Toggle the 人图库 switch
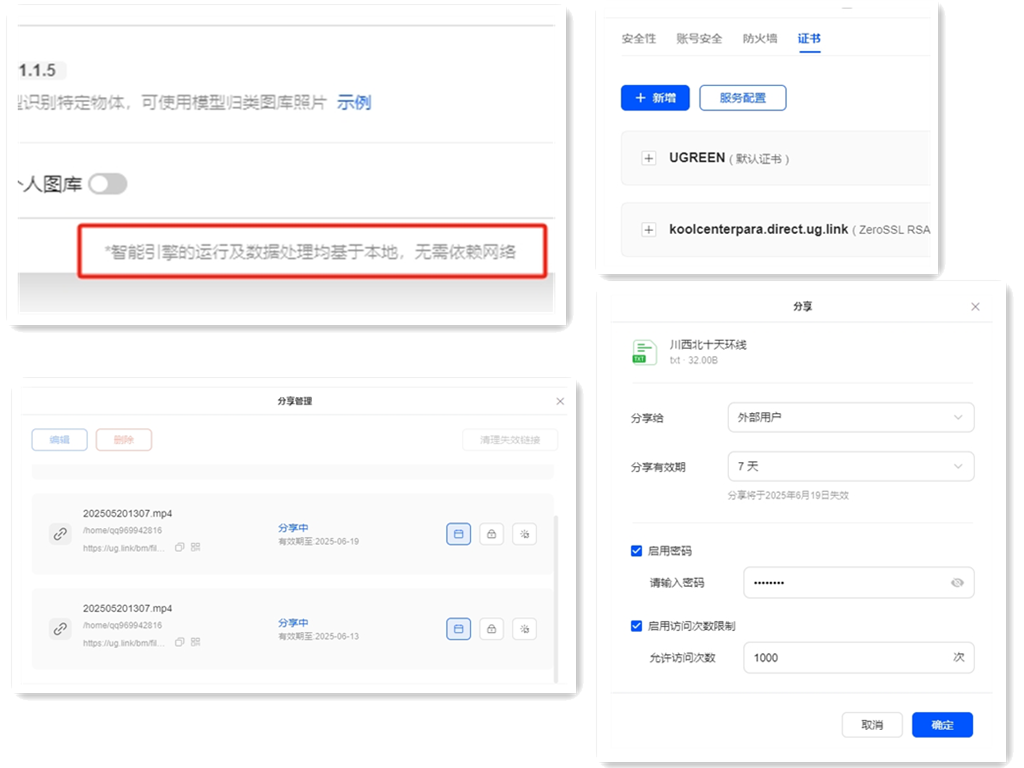Image resolution: width=1024 pixels, height=768 pixels. pyautogui.click(x=107, y=184)
